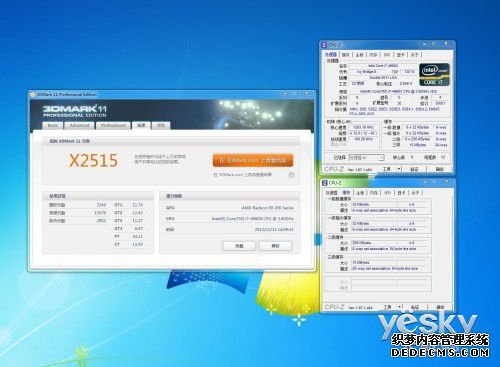Click the 3DMark 11 title bar icon
Image resolution: width=500 pixels, height=367 pixels.
click(33, 94)
